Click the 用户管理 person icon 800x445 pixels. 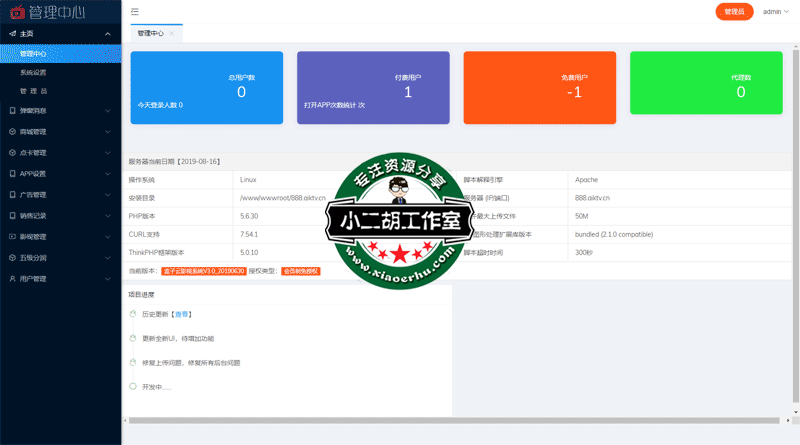point(10,278)
